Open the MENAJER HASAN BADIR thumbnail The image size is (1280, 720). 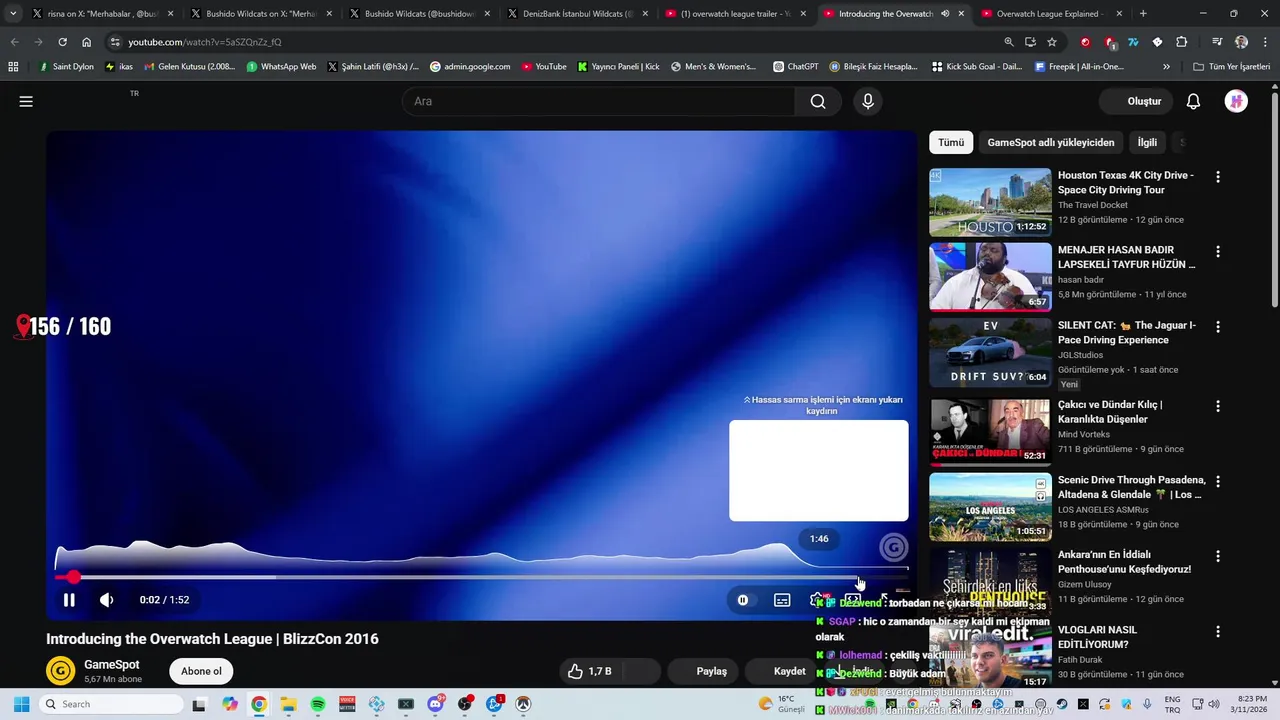(x=990, y=277)
